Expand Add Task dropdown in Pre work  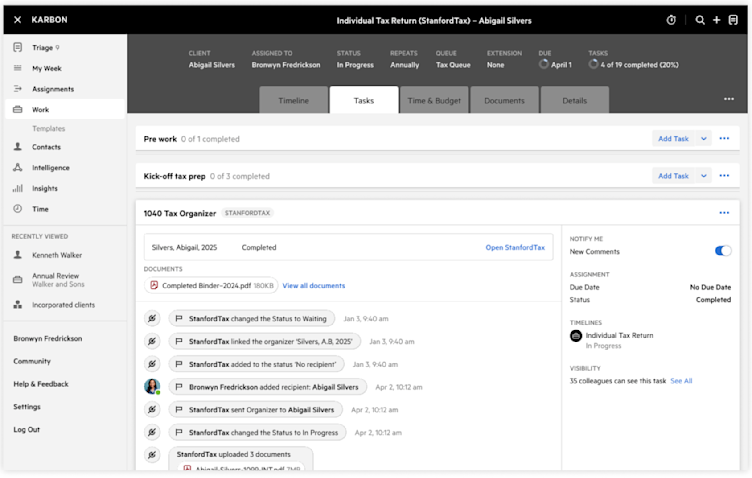tap(704, 139)
